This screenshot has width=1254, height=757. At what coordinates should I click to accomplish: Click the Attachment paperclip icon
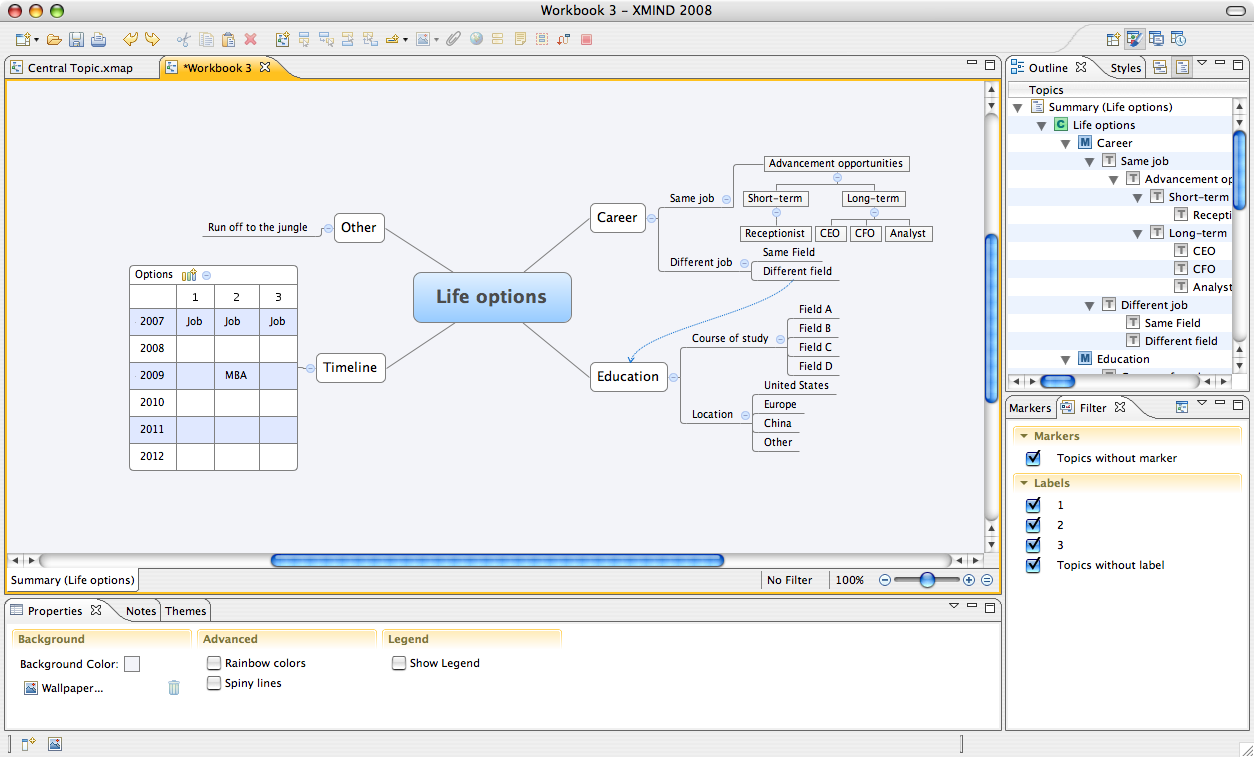click(453, 40)
